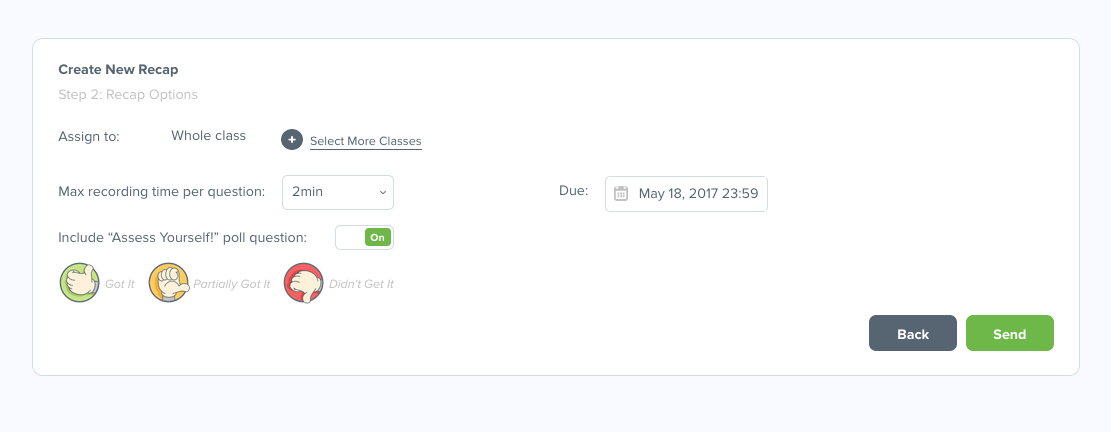Open the Select More Classes link
Image resolution: width=1111 pixels, height=432 pixels.
pos(365,141)
